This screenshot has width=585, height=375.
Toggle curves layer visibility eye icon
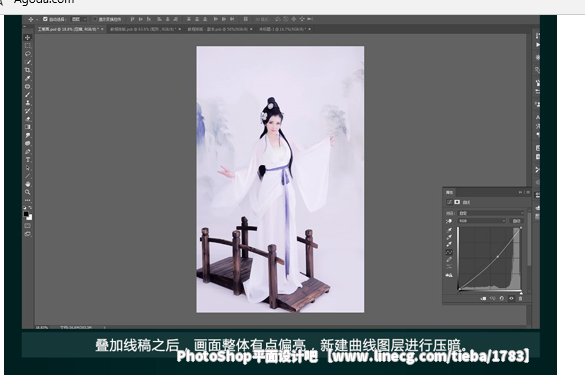pyautogui.click(x=511, y=298)
